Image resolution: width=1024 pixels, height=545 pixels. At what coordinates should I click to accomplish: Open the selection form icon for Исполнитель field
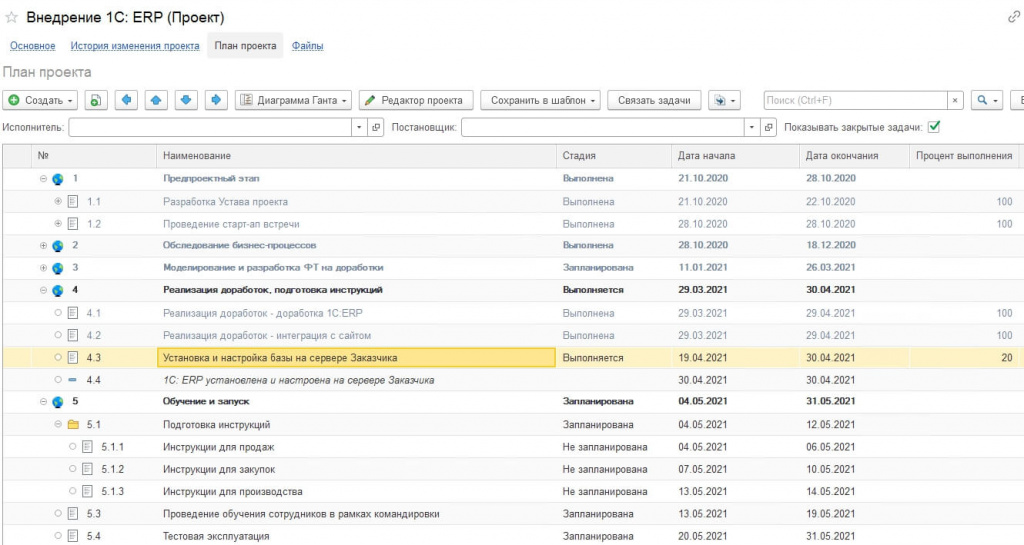tap(376, 128)
